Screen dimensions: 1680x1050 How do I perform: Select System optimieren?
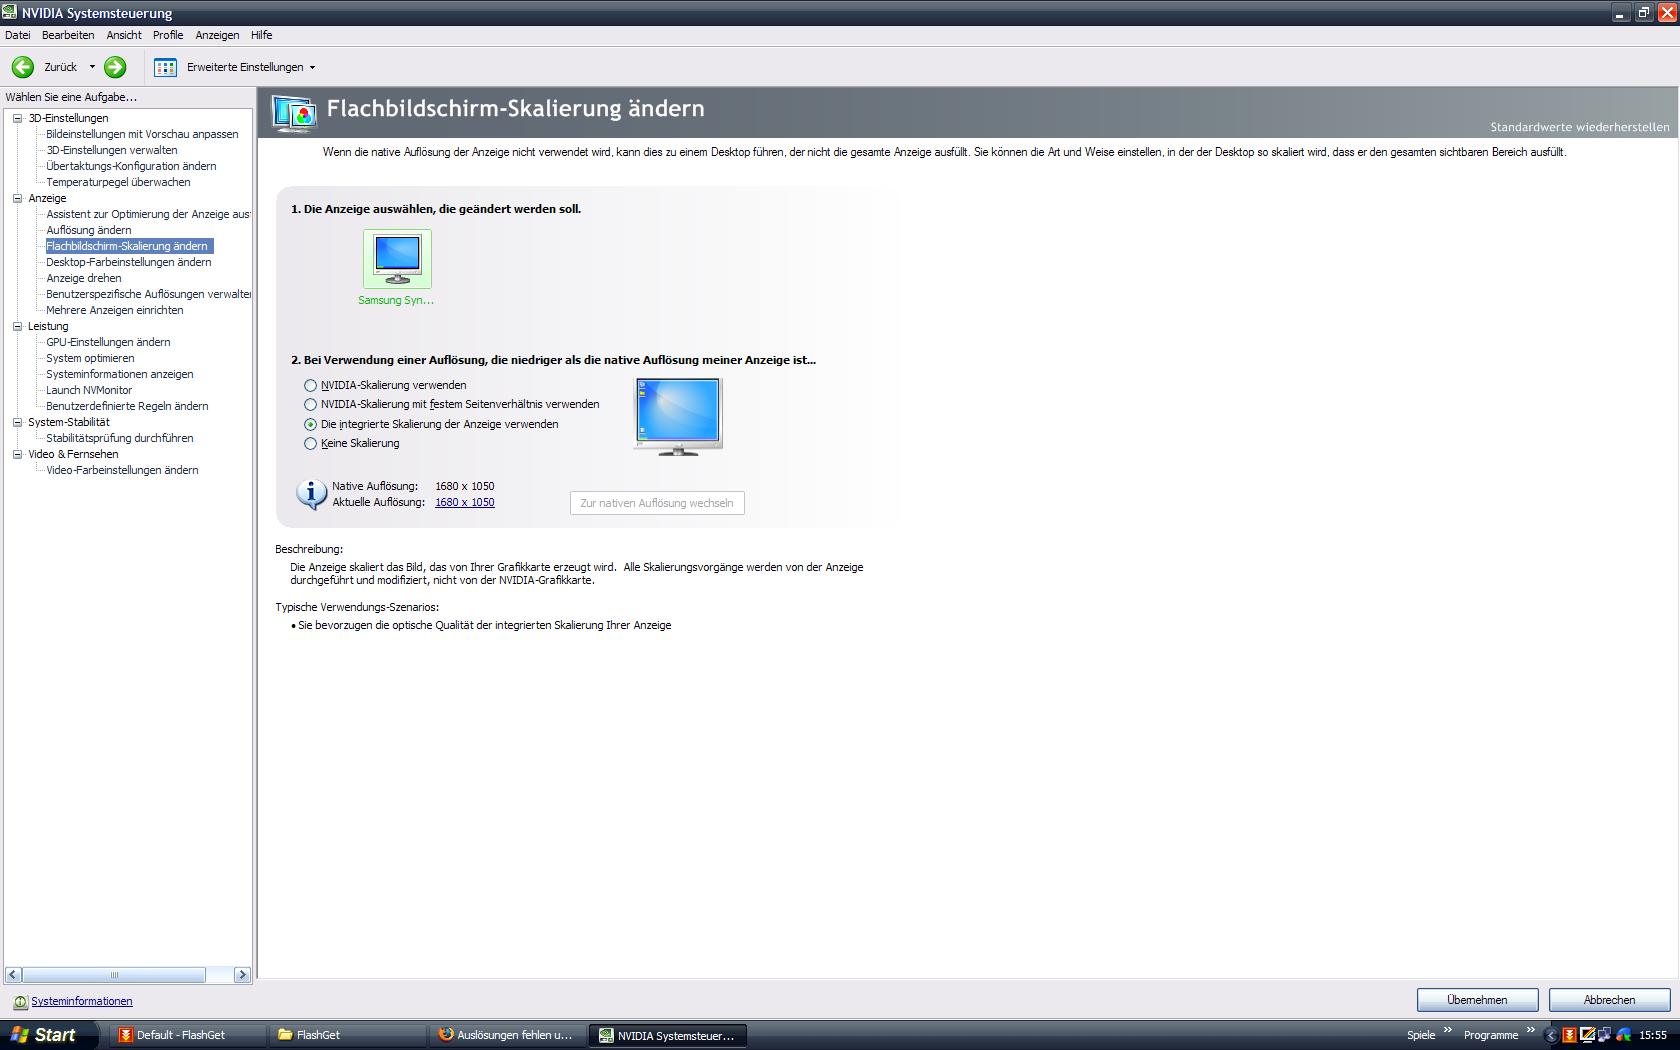tap(90, 358)
